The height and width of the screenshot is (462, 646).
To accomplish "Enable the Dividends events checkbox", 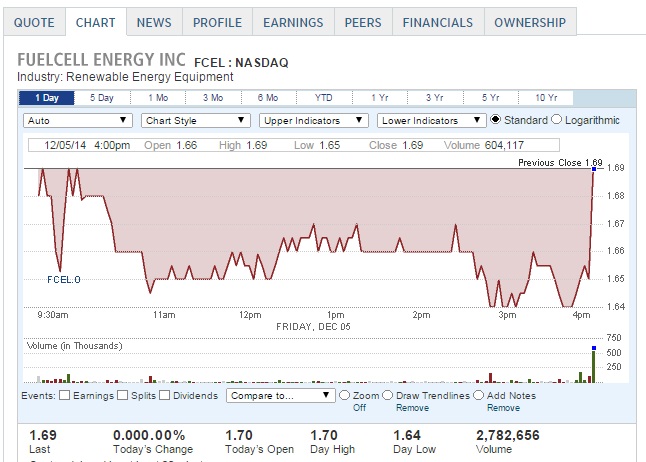I will coord(164,395).
